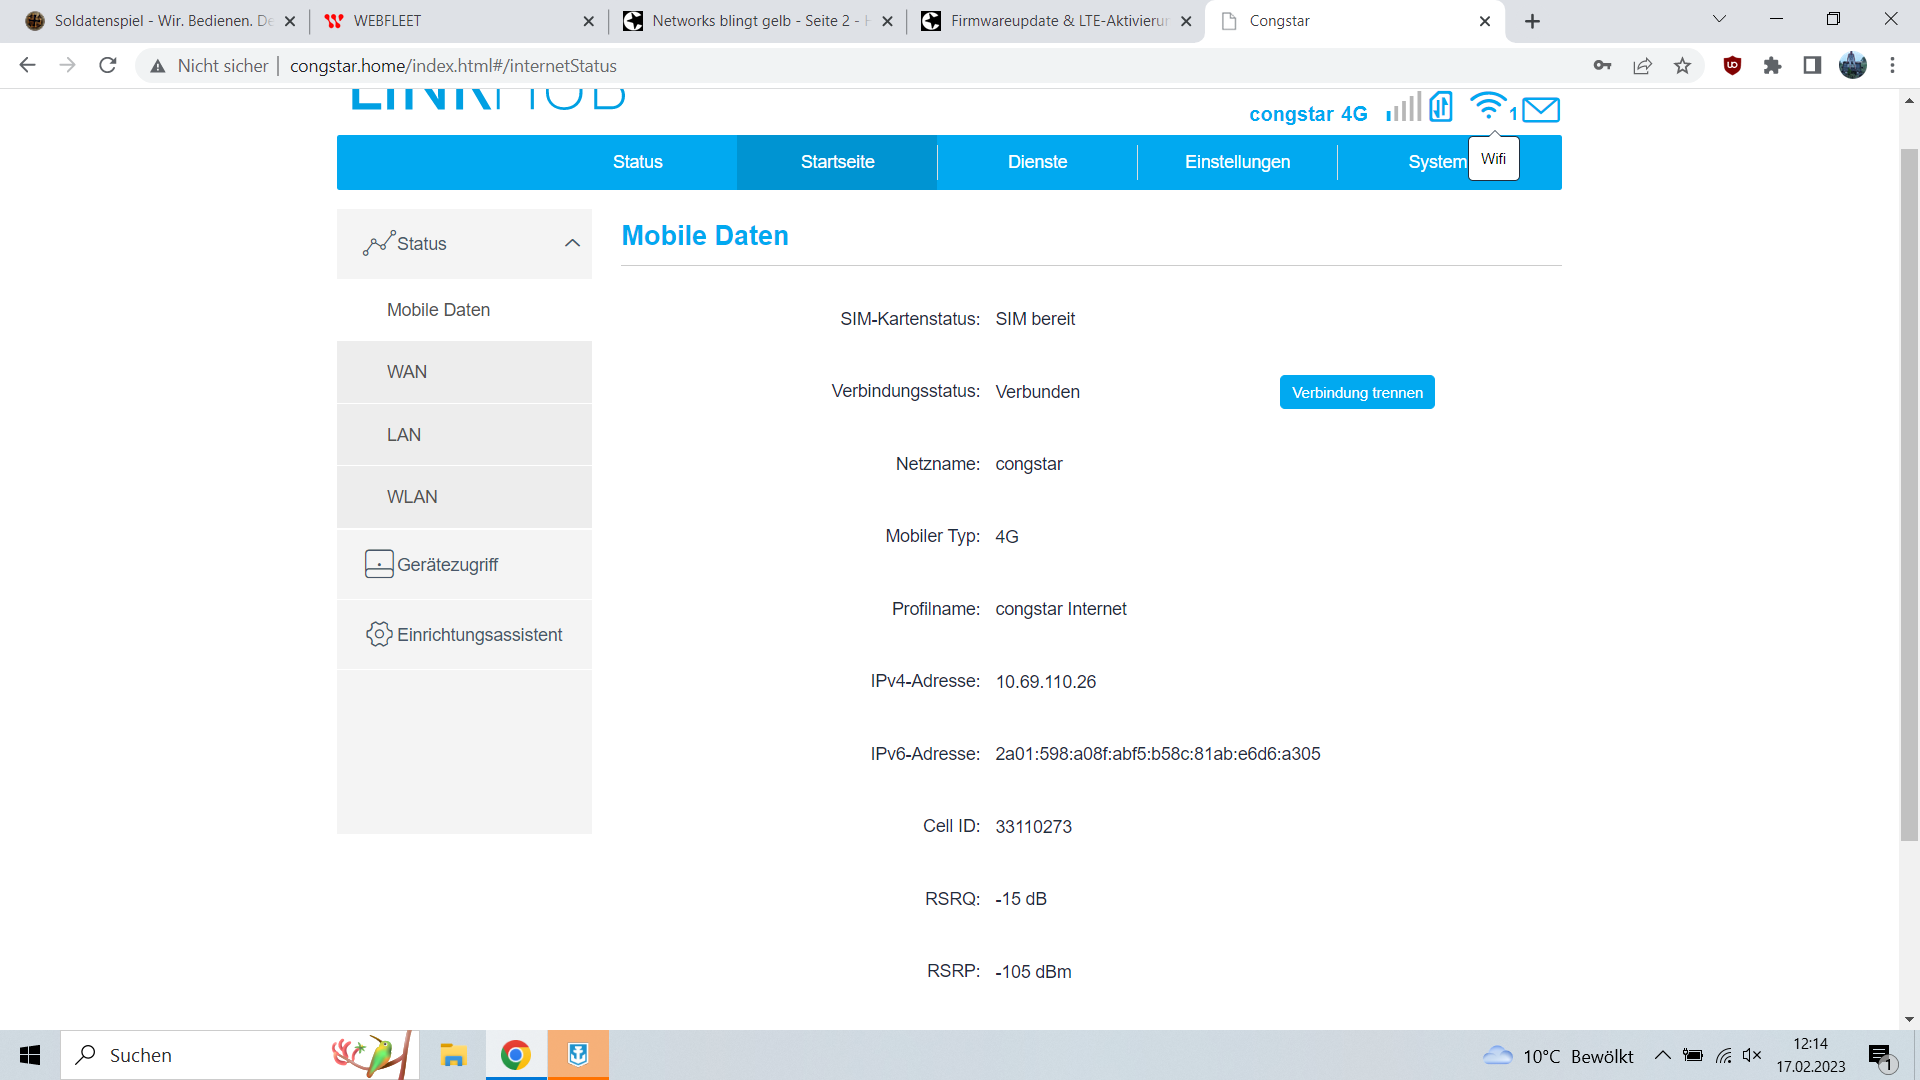Image resolution: width=1920 pixels, height=1080 pixels.
Task: Show hidden system tray icons
Action: 1662,1055
